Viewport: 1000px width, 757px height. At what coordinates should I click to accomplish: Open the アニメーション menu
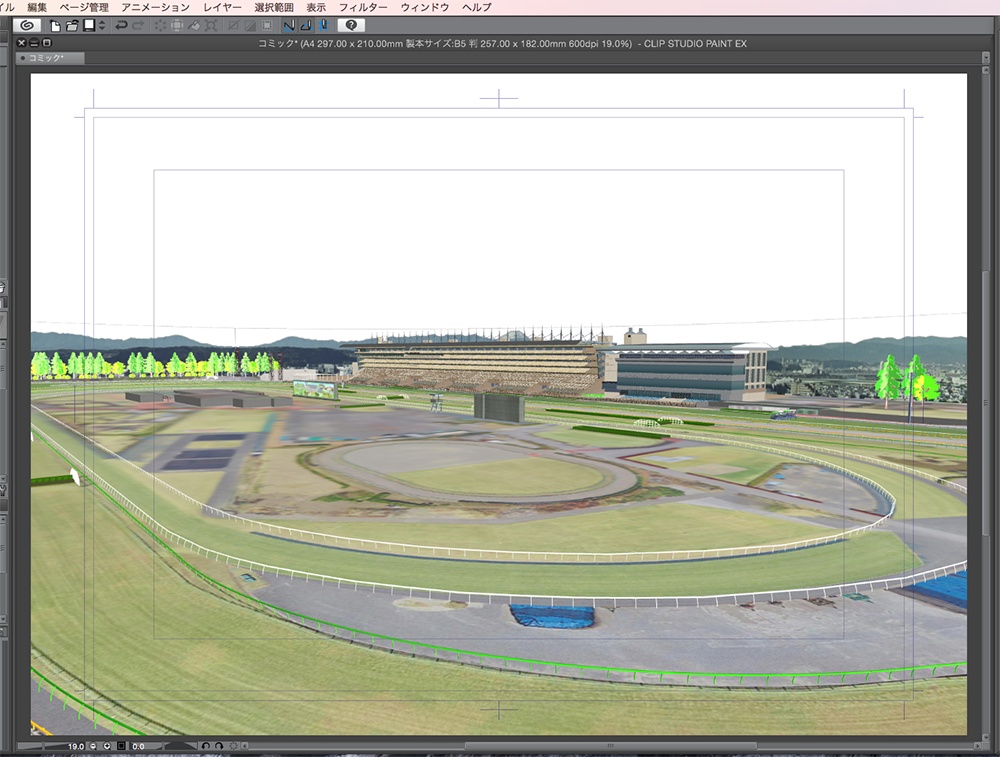pyautogui.click(x=156, y=7)
